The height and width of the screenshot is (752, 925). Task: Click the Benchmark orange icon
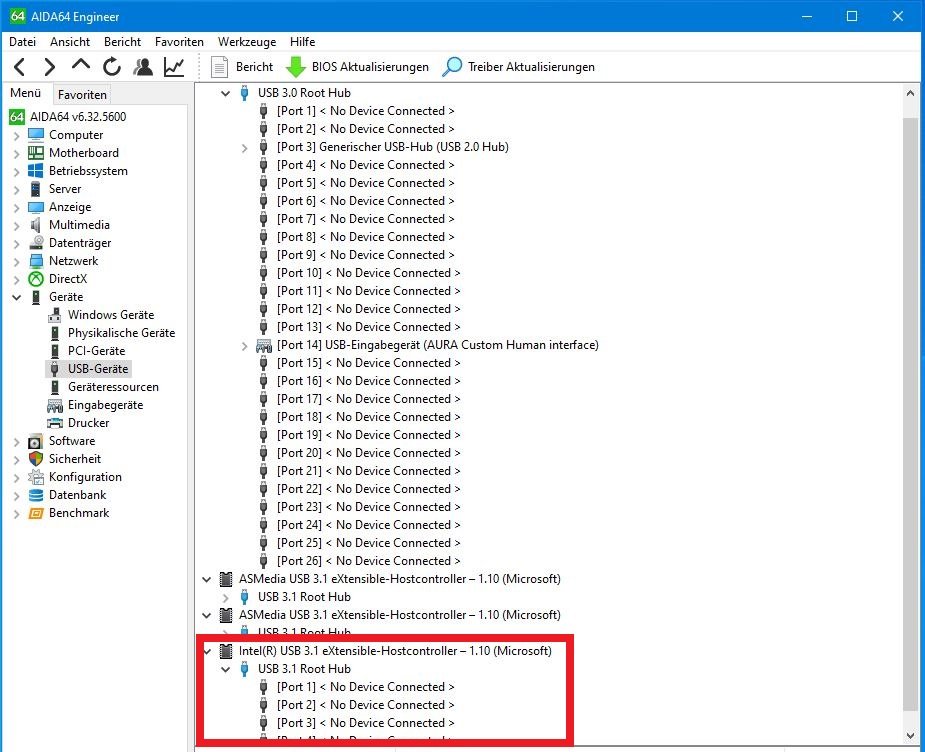pyautogui.click(x=36, y=513)
